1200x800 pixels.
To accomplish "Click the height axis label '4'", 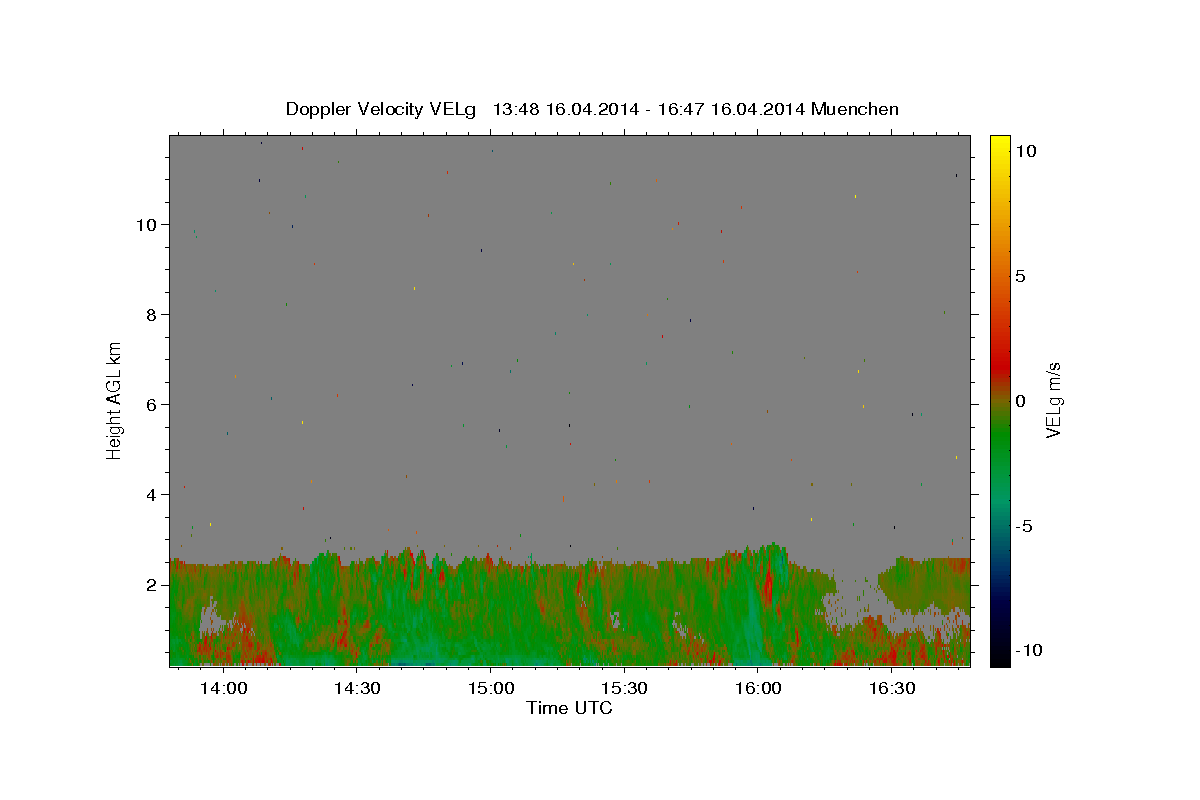I will [153, 495].
